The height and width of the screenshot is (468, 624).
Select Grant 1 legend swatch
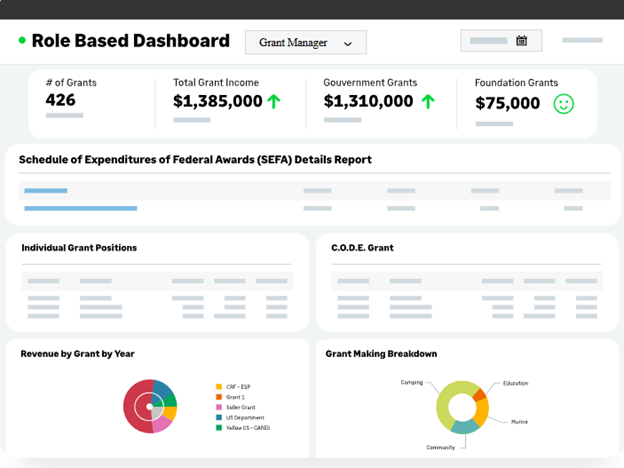point(219,397)
